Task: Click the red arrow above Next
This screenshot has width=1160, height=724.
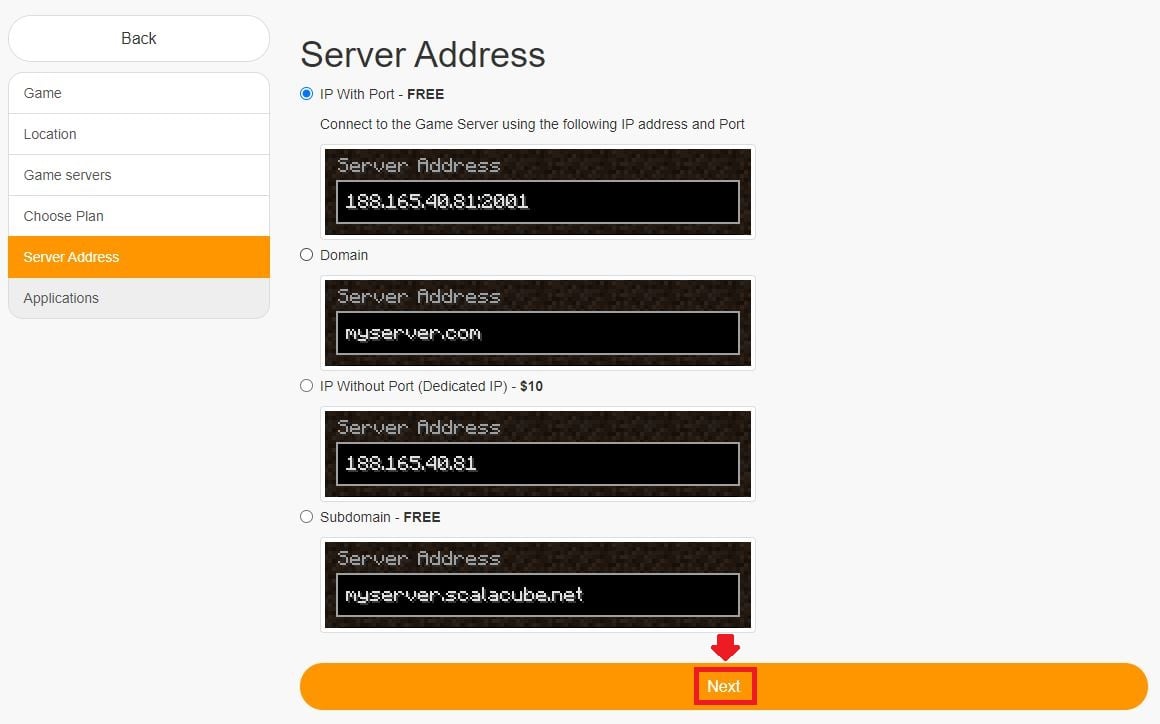Action: tap(726, 650)
